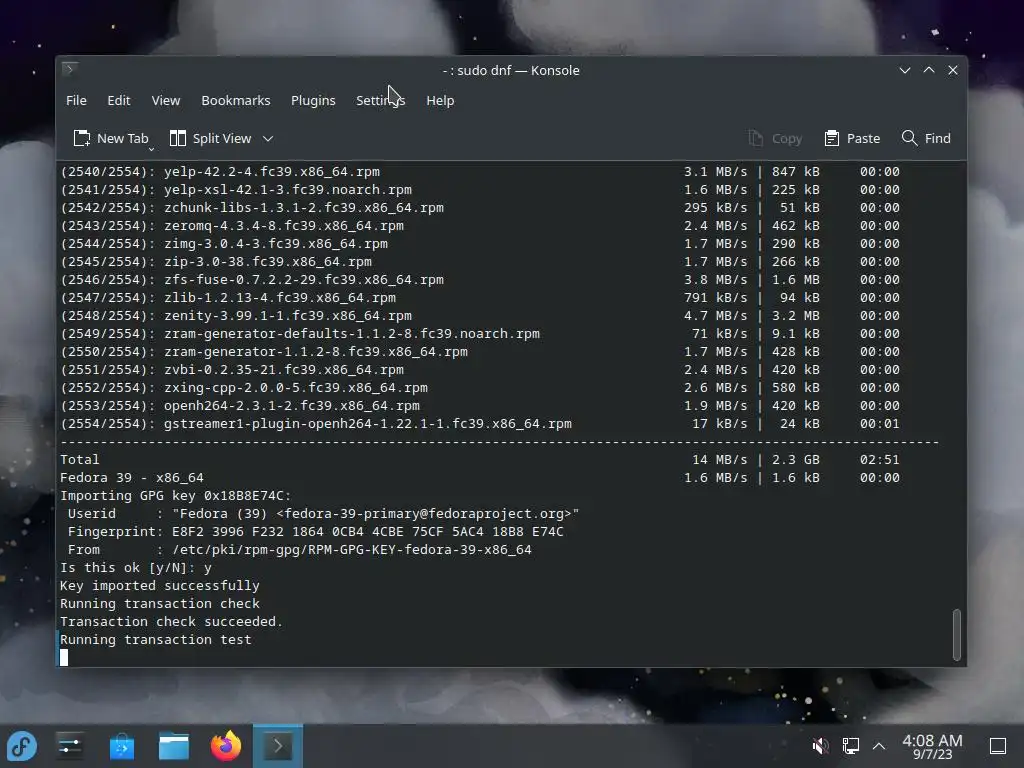Viewport: 1024px width, 768px height.
Task: Open the File menu
Action: pyautogui.click(x=76, y=101)
